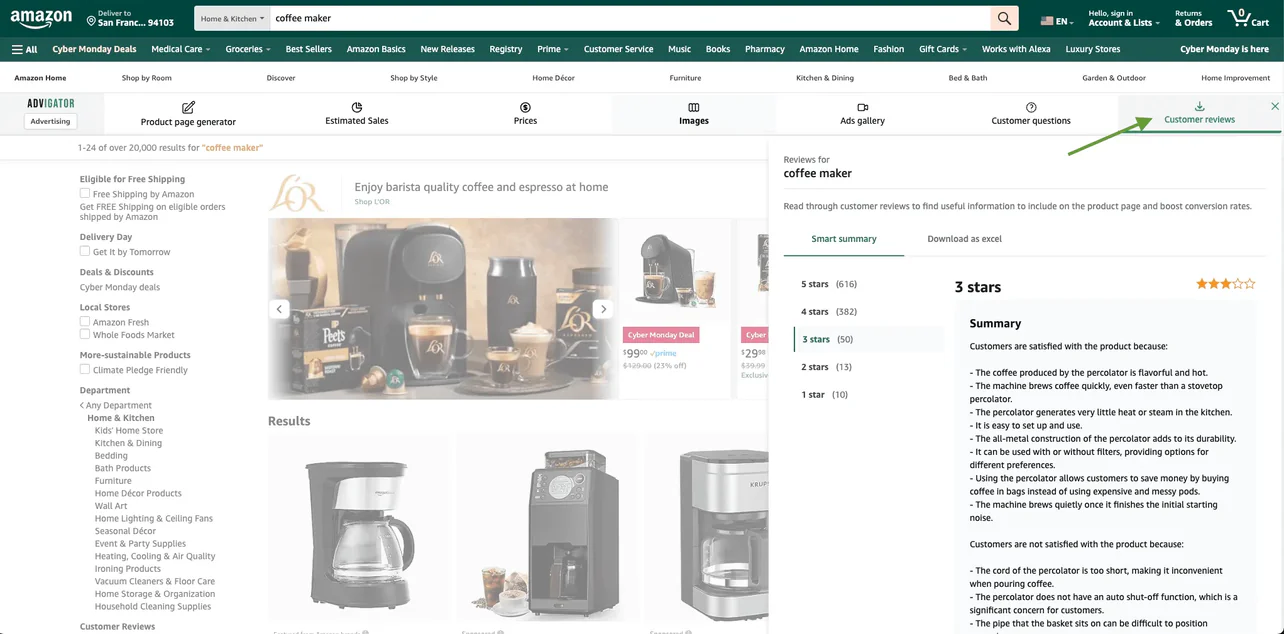The width and height of the screenshot is (1284, 634).
Task: Switch to the Smart summary tab
Action: pyautogui.click(x=844, y=239)
